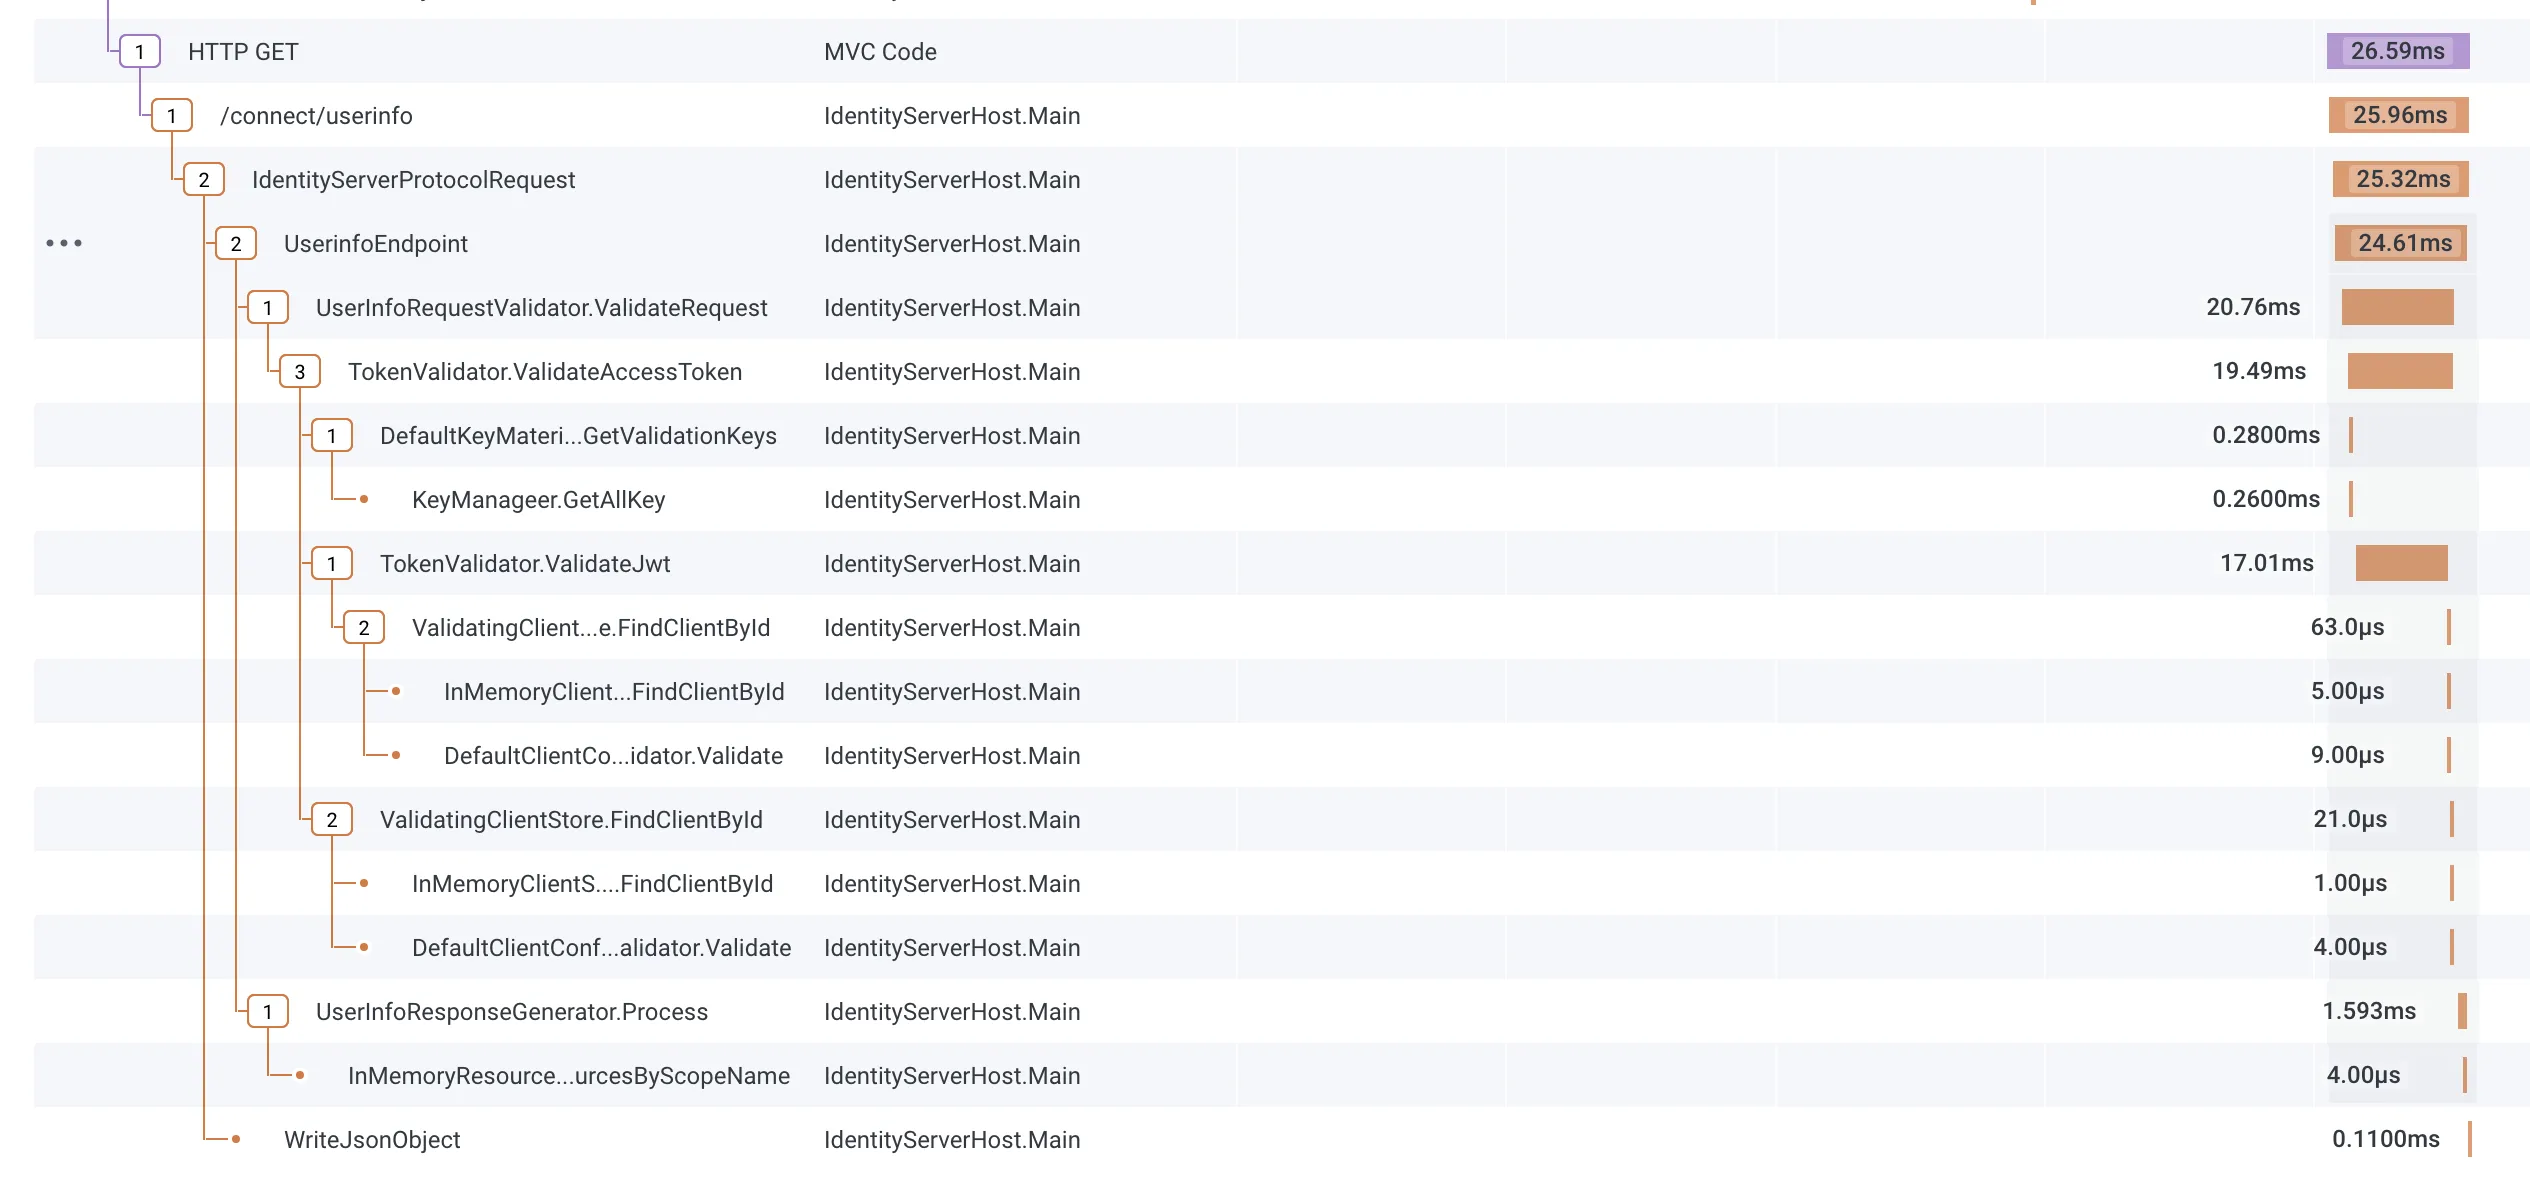The height and width of the screenshot is (1184, 2530).
Task: Expand TokenValidator.ValidateAccessToken via its 3 badge
Action: point(300,371)
